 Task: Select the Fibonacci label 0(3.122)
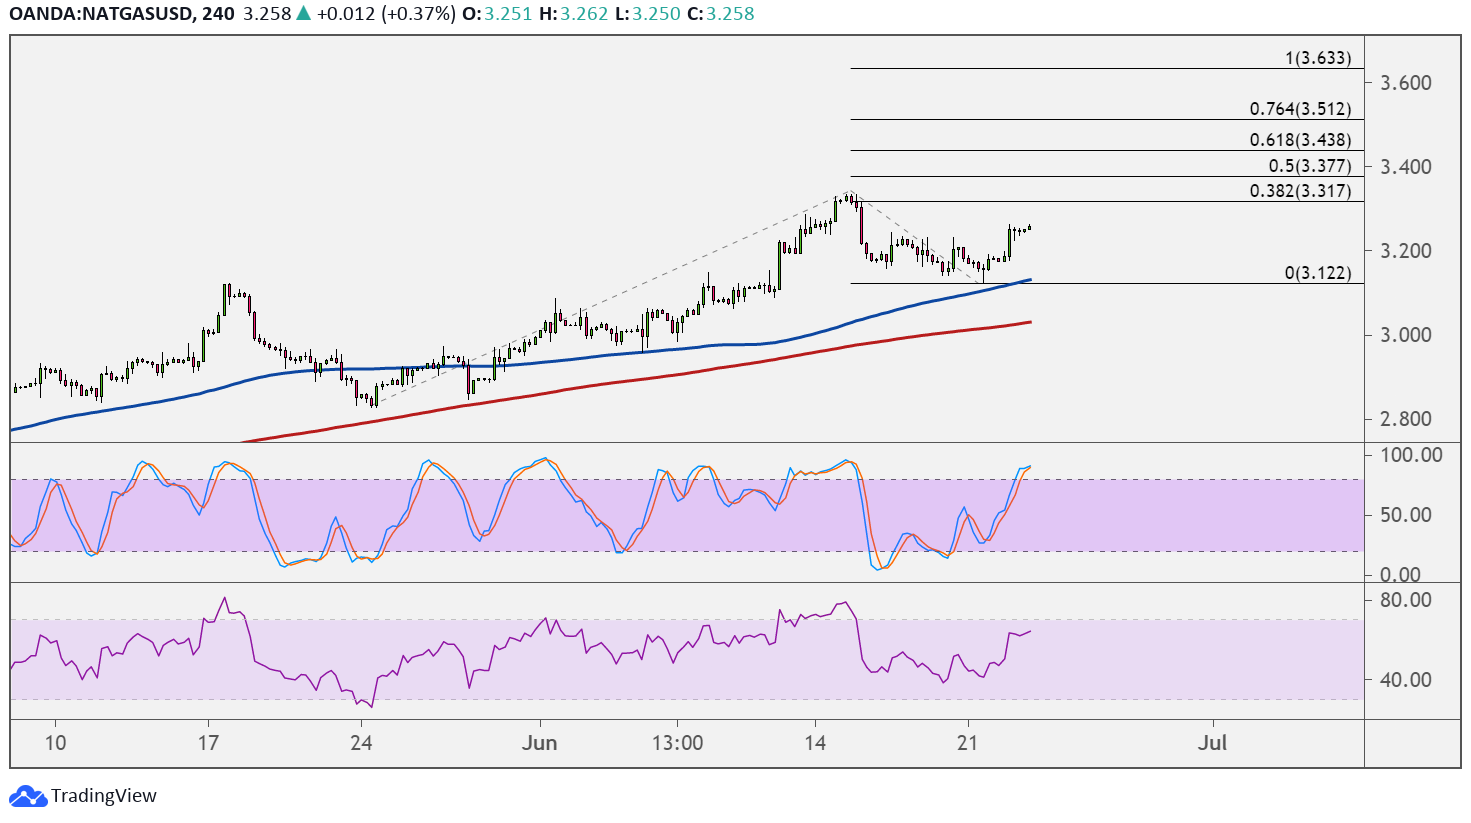[x=1318, y=273]
